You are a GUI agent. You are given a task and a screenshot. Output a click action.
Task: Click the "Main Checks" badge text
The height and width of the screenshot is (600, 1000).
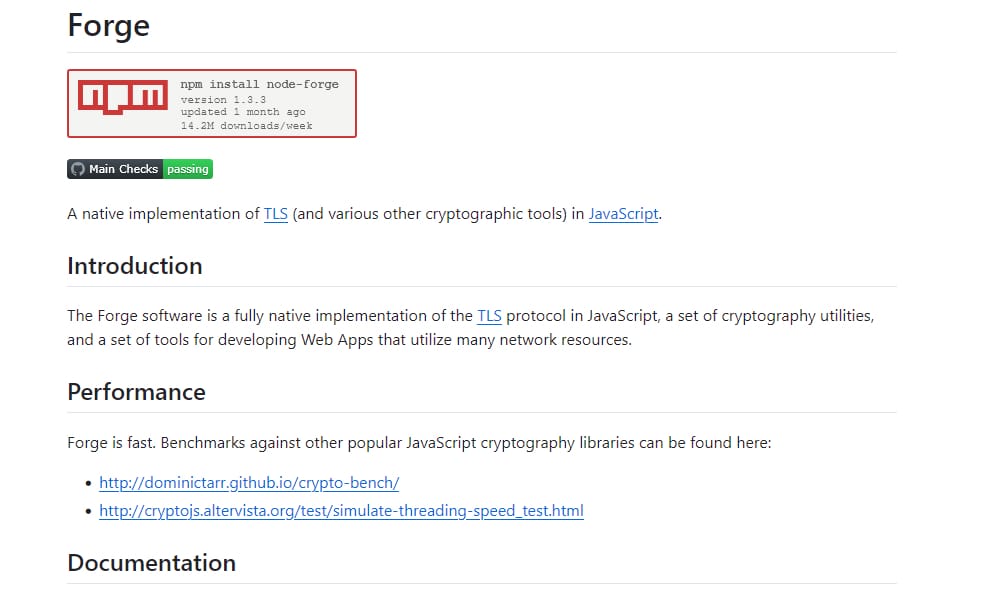123,169
